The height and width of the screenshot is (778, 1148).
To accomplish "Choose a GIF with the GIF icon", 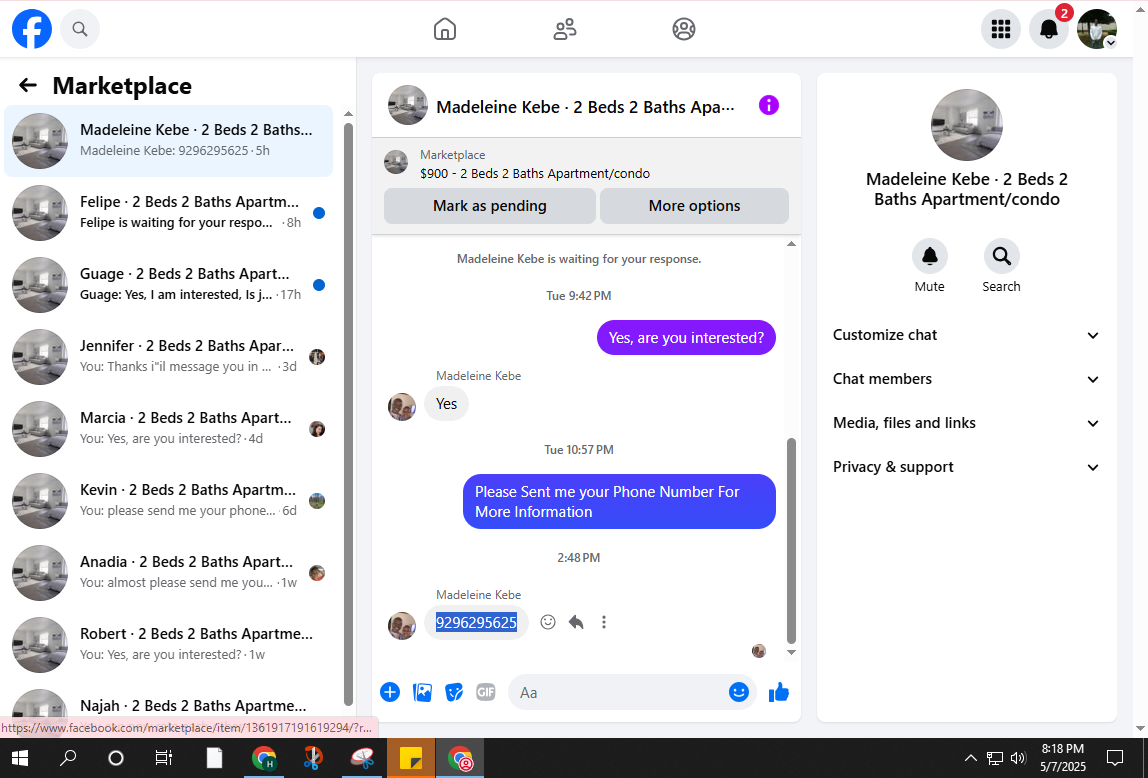I will tap(486, 692).
